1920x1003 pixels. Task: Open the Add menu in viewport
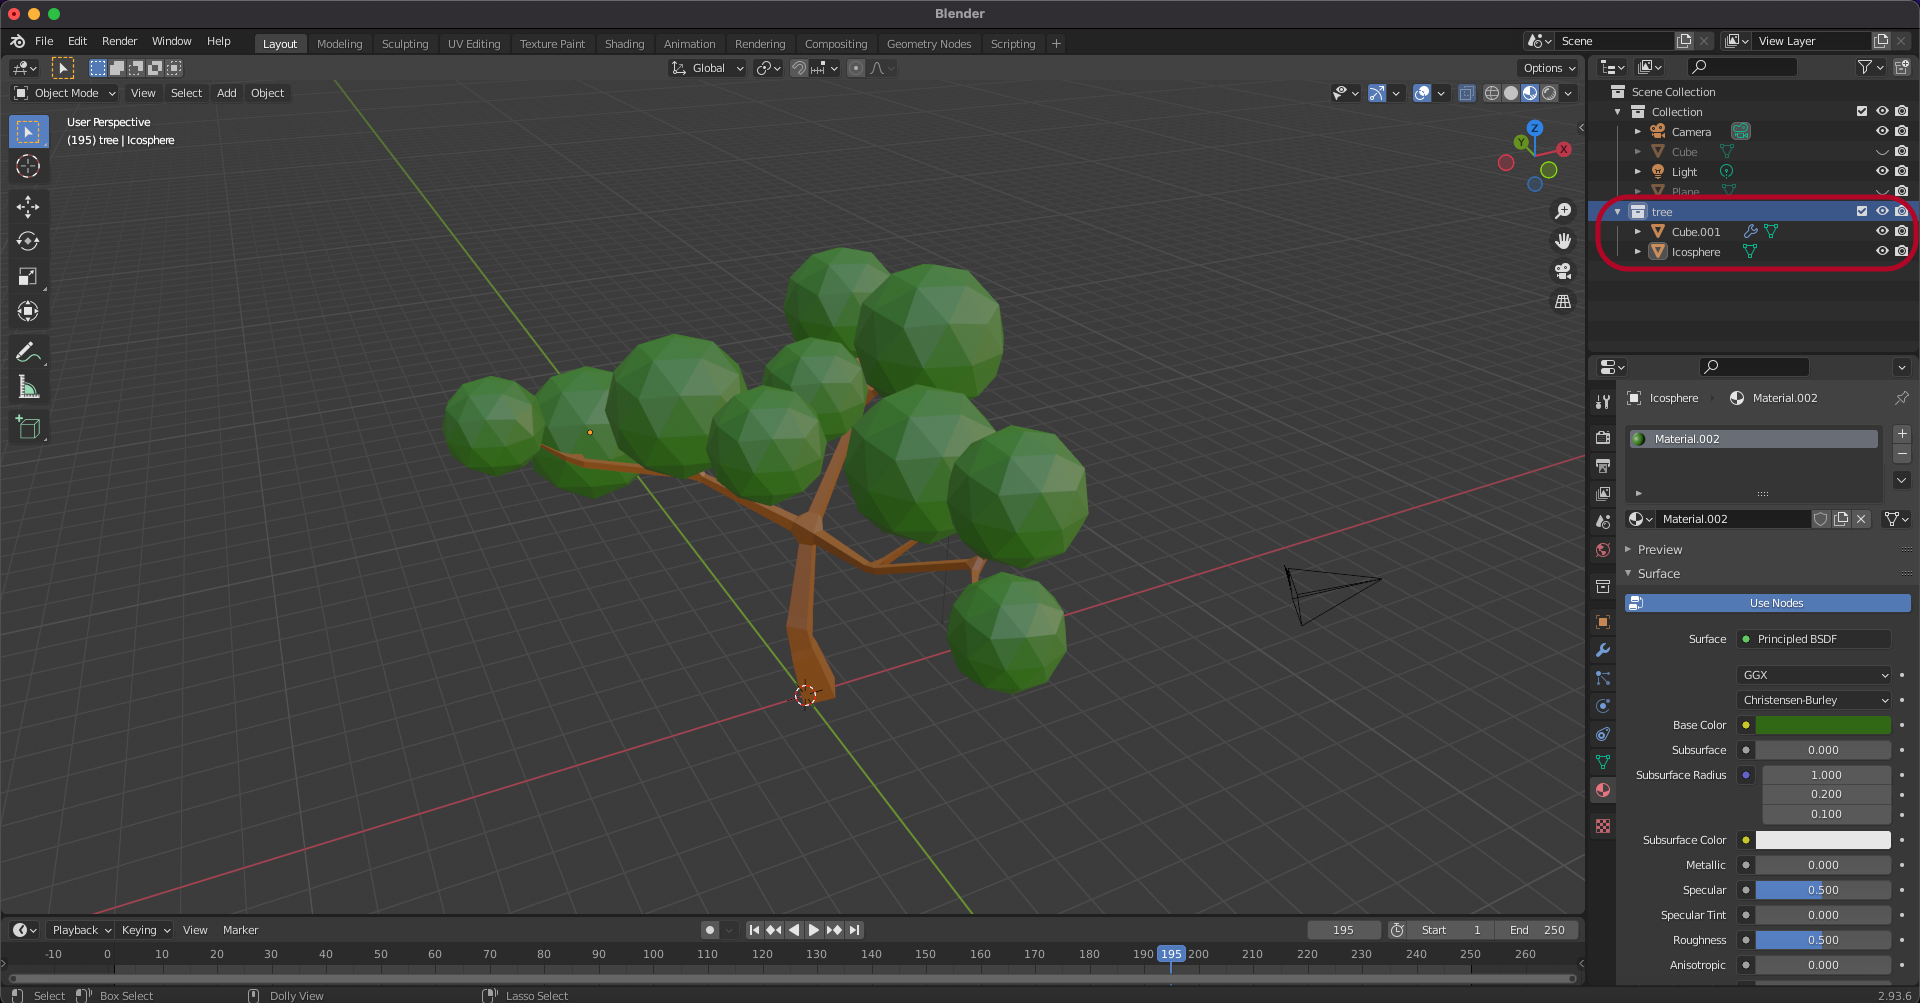[227, 93]
